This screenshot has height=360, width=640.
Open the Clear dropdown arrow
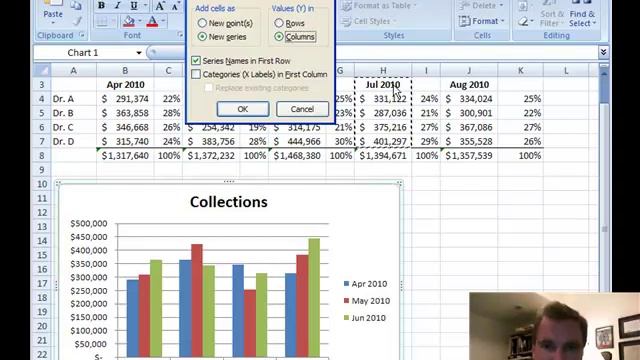tap(532, 21)
